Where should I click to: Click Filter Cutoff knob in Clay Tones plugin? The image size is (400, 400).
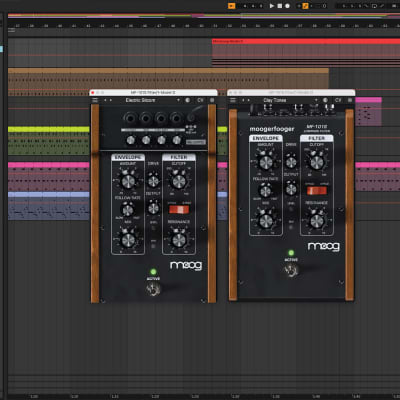coord(317,163)
